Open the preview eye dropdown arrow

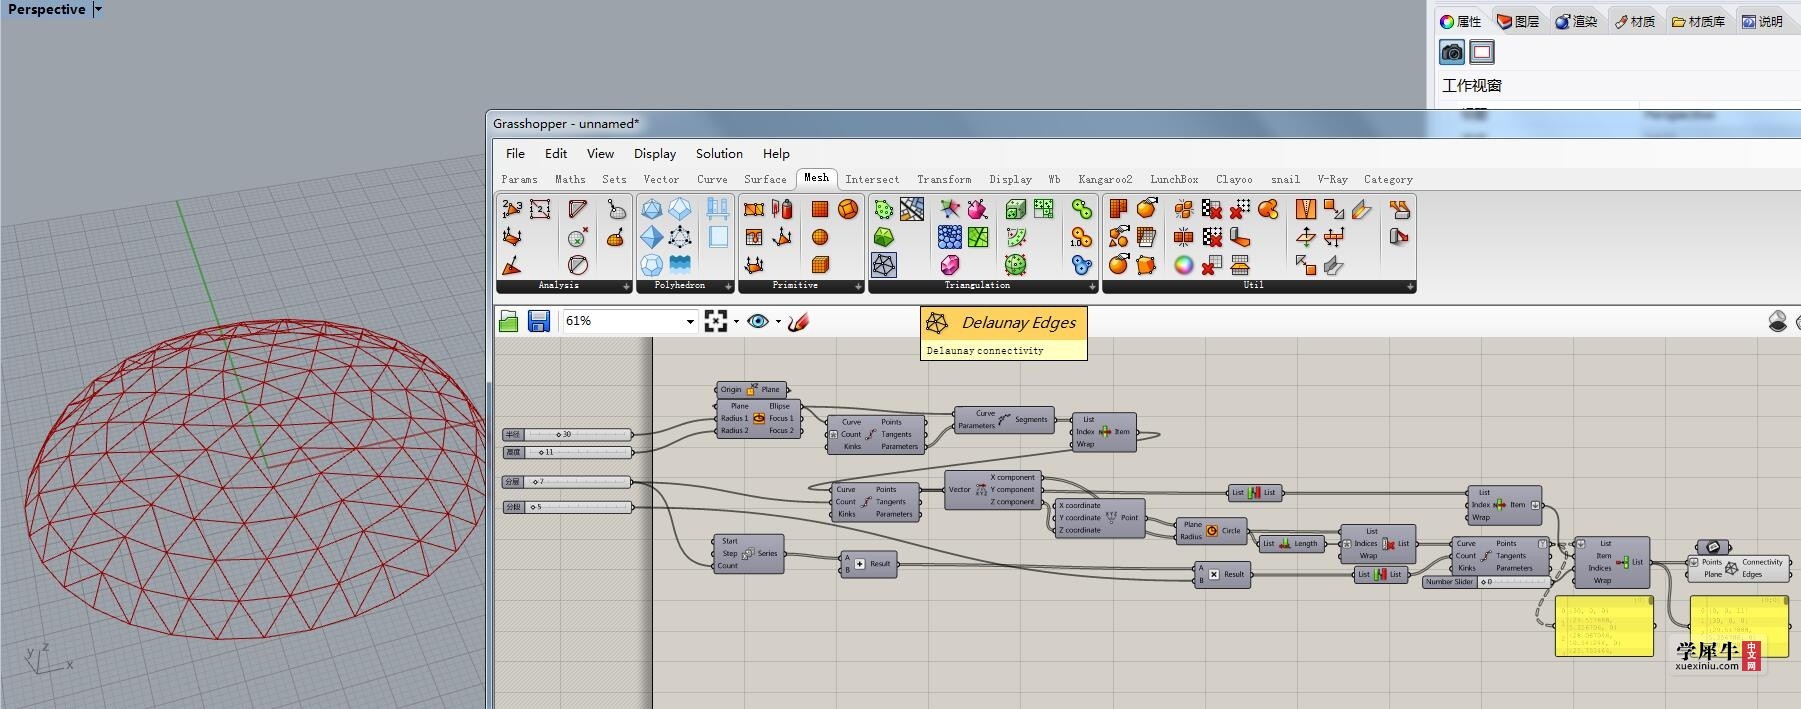click(x=778, y=322)
